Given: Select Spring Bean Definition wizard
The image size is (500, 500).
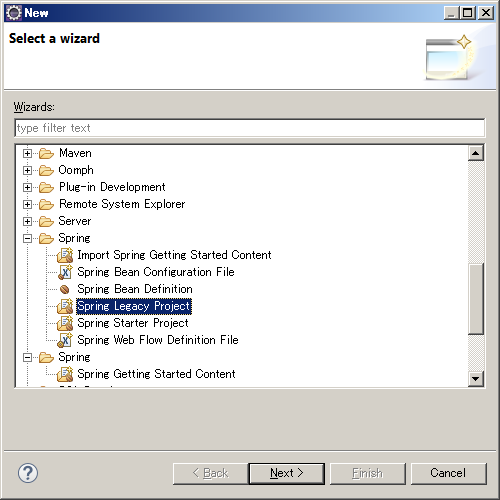Looking at the screenshot, I should pyautogui.click(x=135, y=289).
